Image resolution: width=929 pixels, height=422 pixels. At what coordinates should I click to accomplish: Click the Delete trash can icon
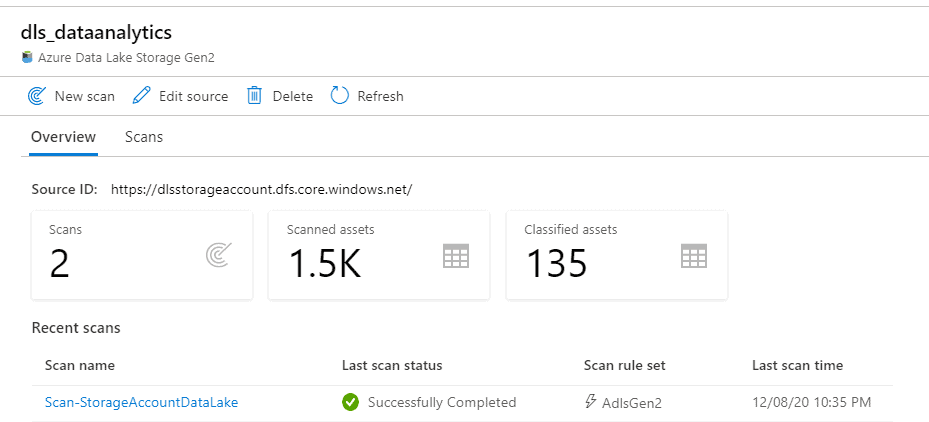(254, 96)
